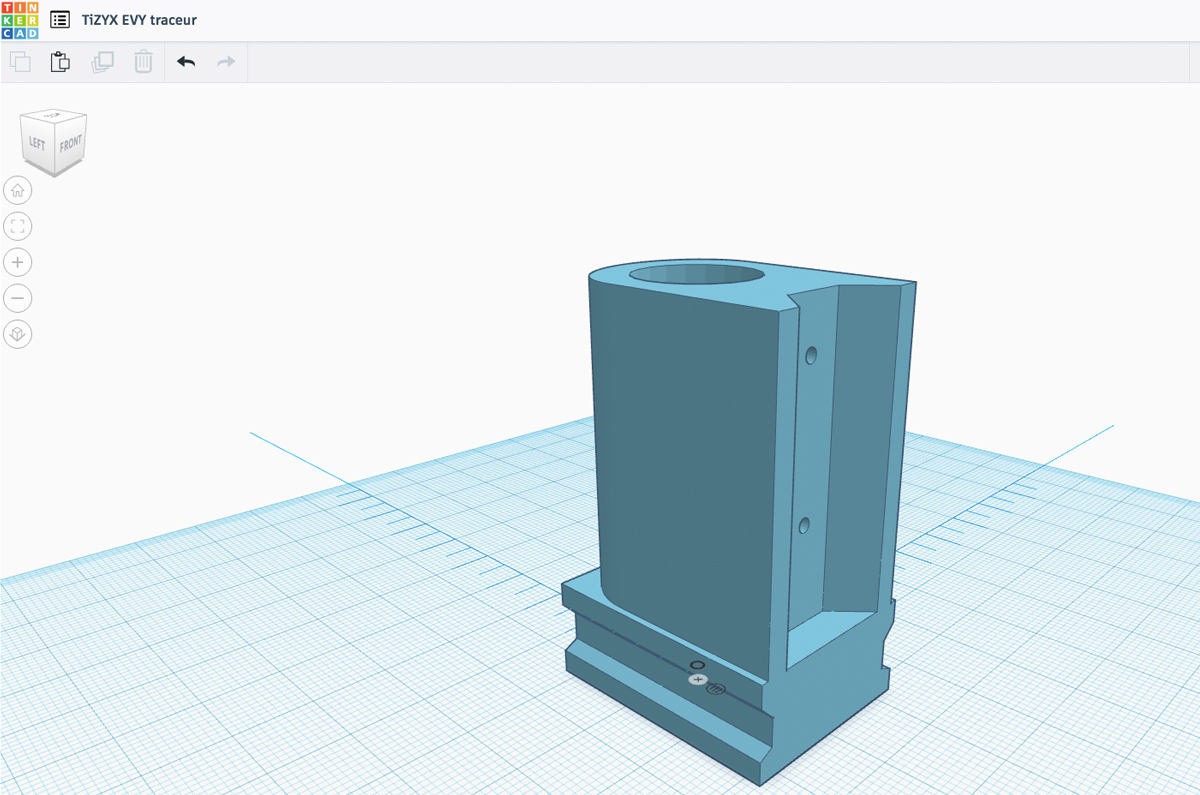Zoom in using the plus button
The height and width of the screenshot is (795, 1200).
point(18,262)
